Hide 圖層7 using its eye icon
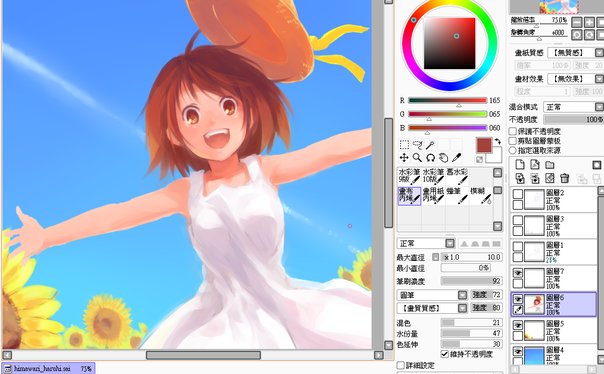The width and height of the screenshot is (604, 374). click(518, 273)
